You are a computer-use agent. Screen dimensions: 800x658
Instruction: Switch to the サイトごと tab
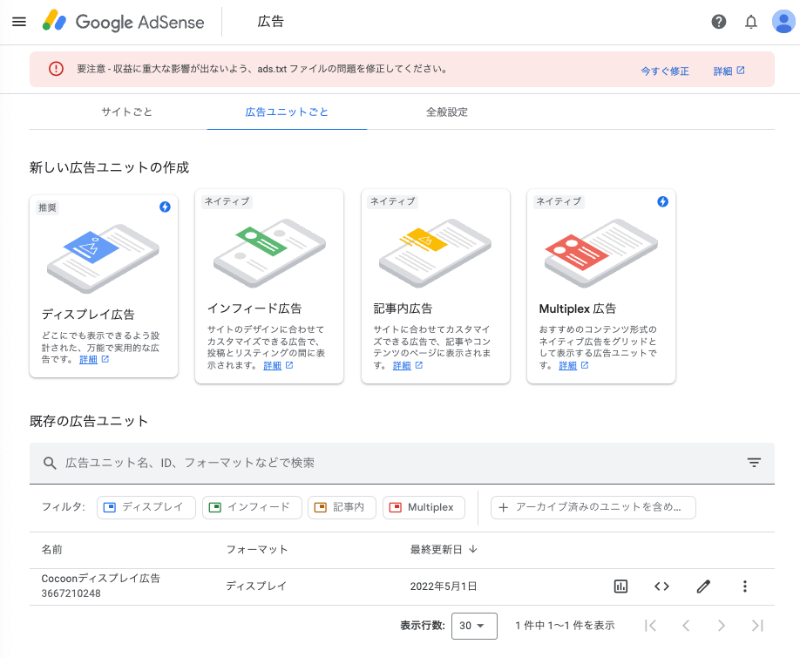(x=127, y=112)
